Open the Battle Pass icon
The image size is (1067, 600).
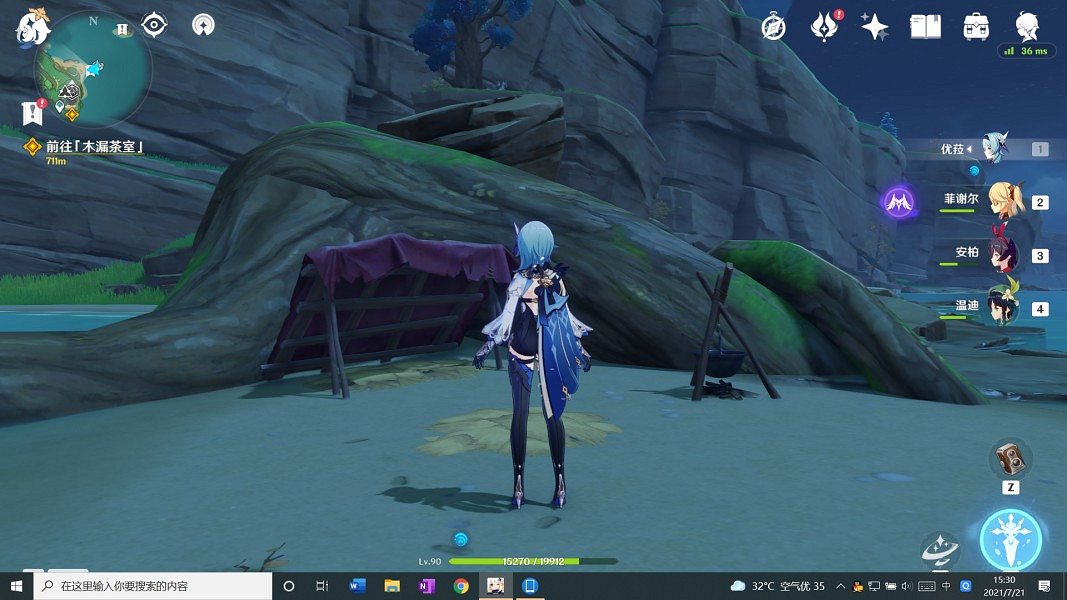pos(823,27)
